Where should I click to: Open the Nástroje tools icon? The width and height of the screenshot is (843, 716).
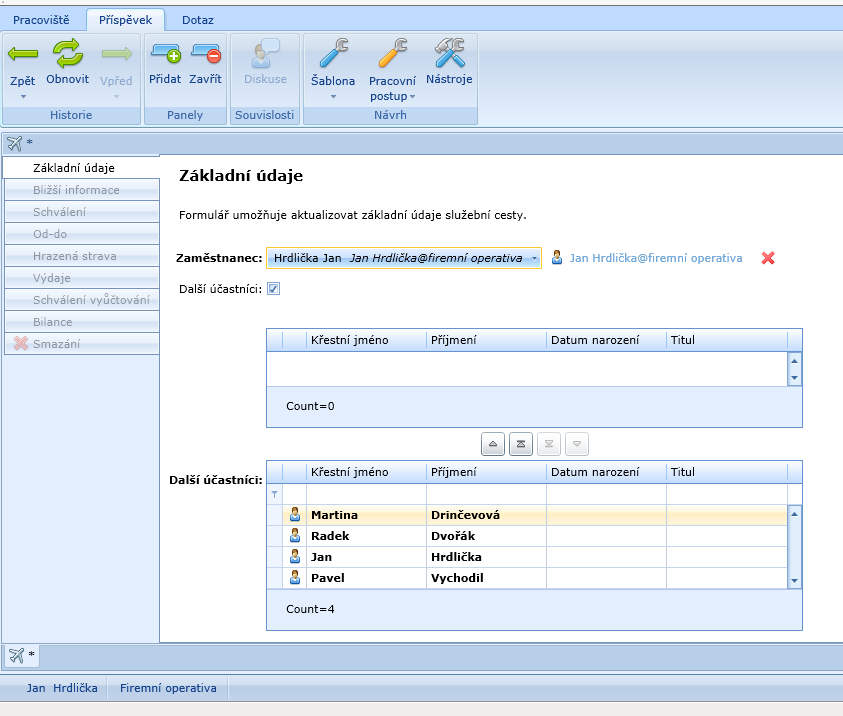[x=449, y=53]
